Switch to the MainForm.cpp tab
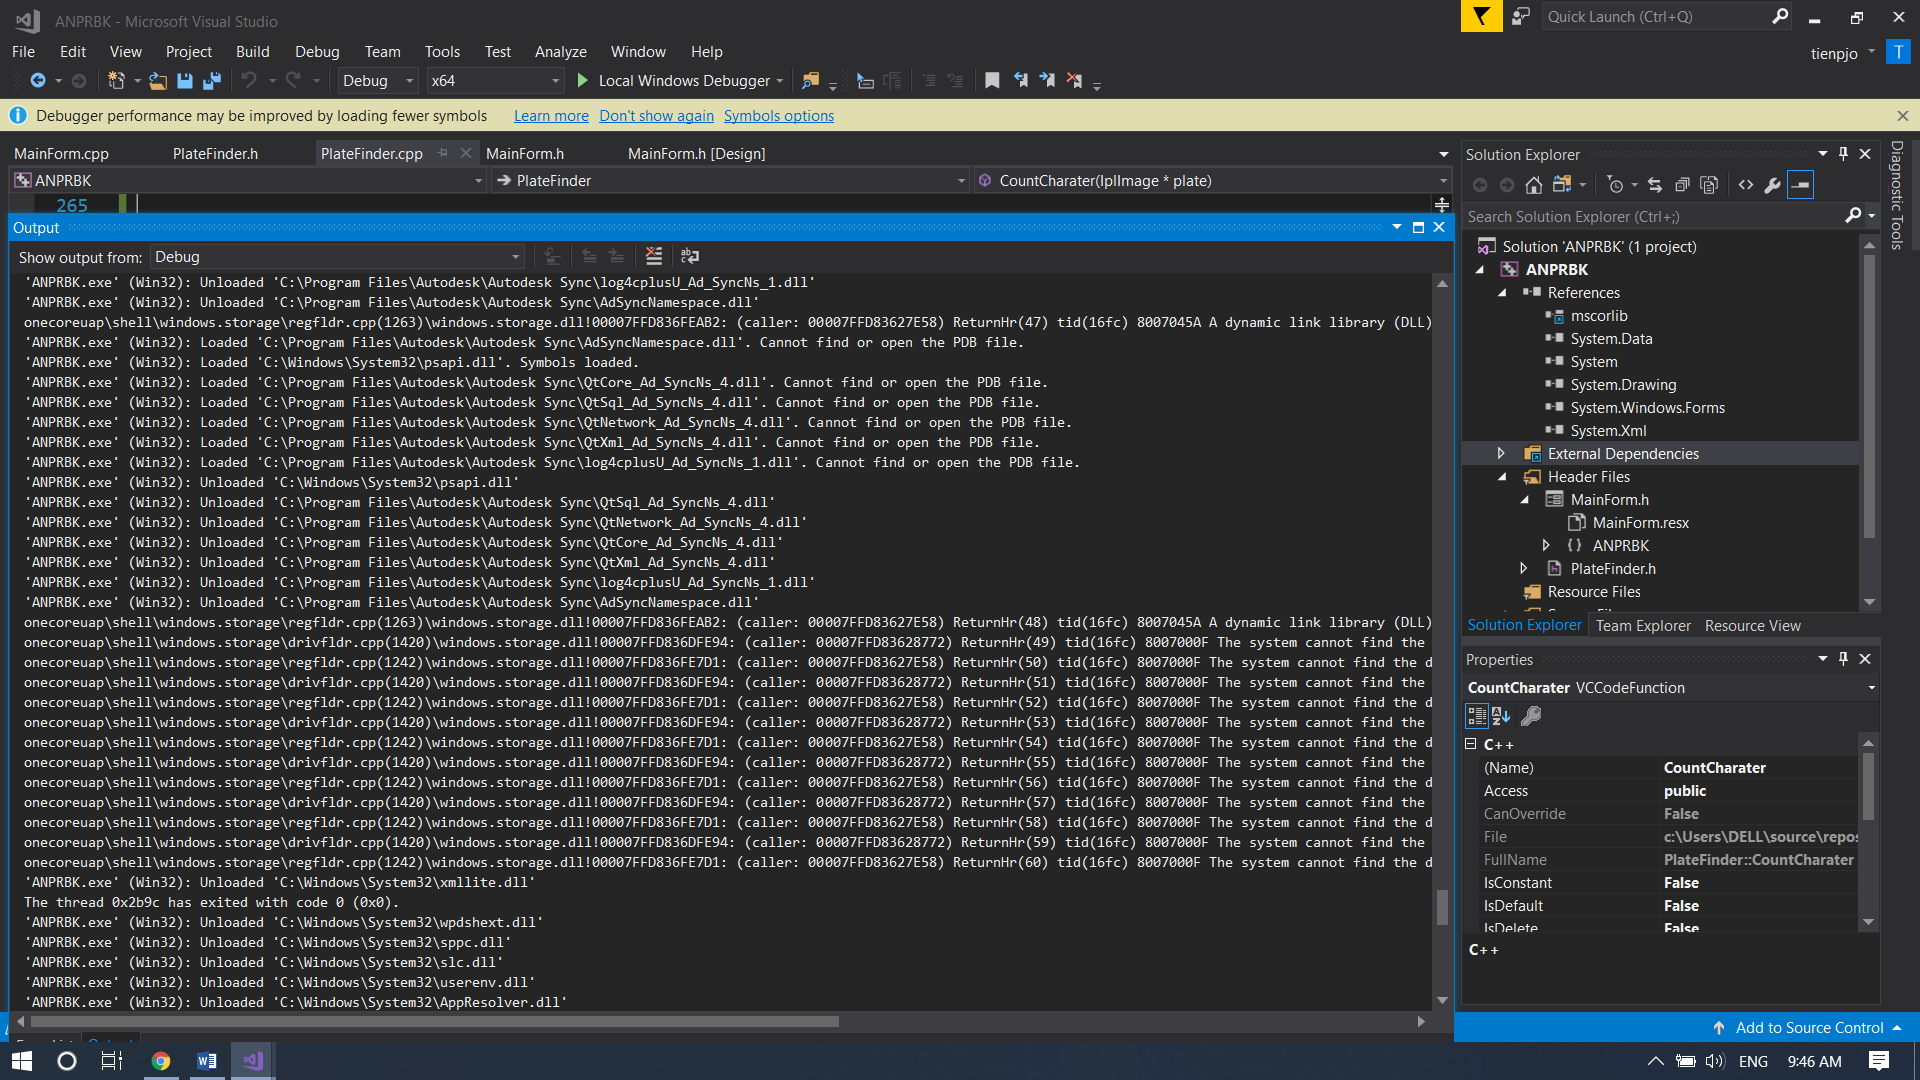The width and height of the screenshot is (1920, 1080). [x=61, y=154]
